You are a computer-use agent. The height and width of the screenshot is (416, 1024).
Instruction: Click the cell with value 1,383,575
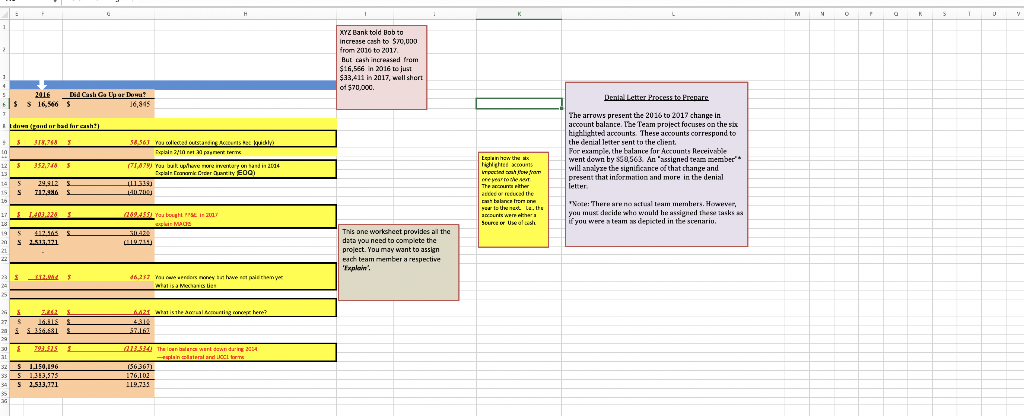[x=44, y=376]
